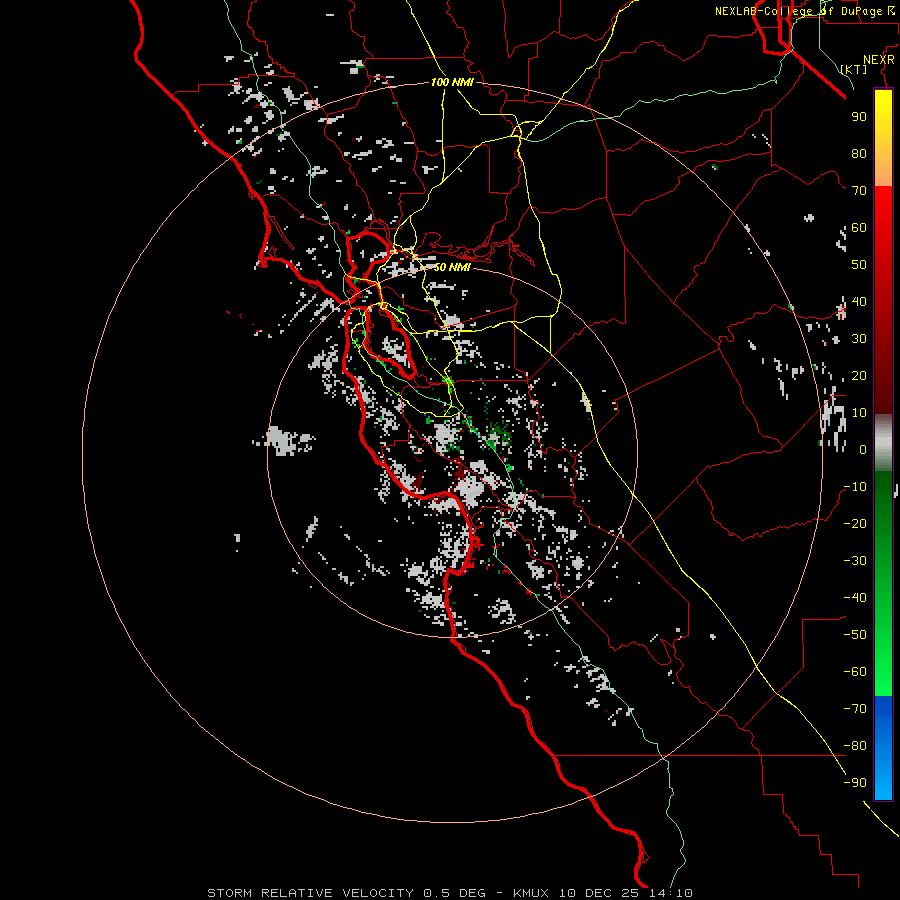The image size is (900, 900).
Task: Click the positive 20 scale value
Action: (x=859, y=375)
